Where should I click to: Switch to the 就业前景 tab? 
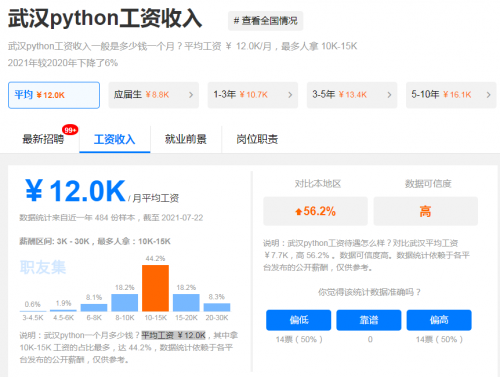[186, 139]
